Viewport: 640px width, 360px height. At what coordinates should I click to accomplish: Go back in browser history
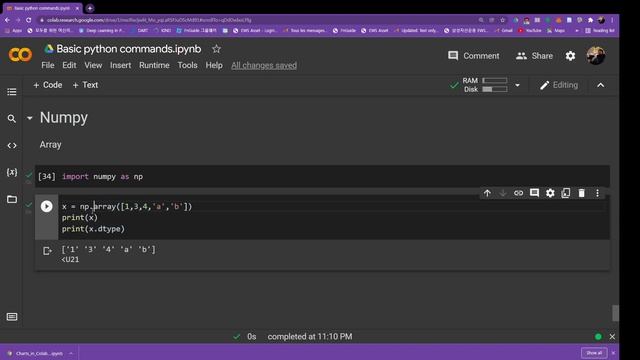[7, 20]
